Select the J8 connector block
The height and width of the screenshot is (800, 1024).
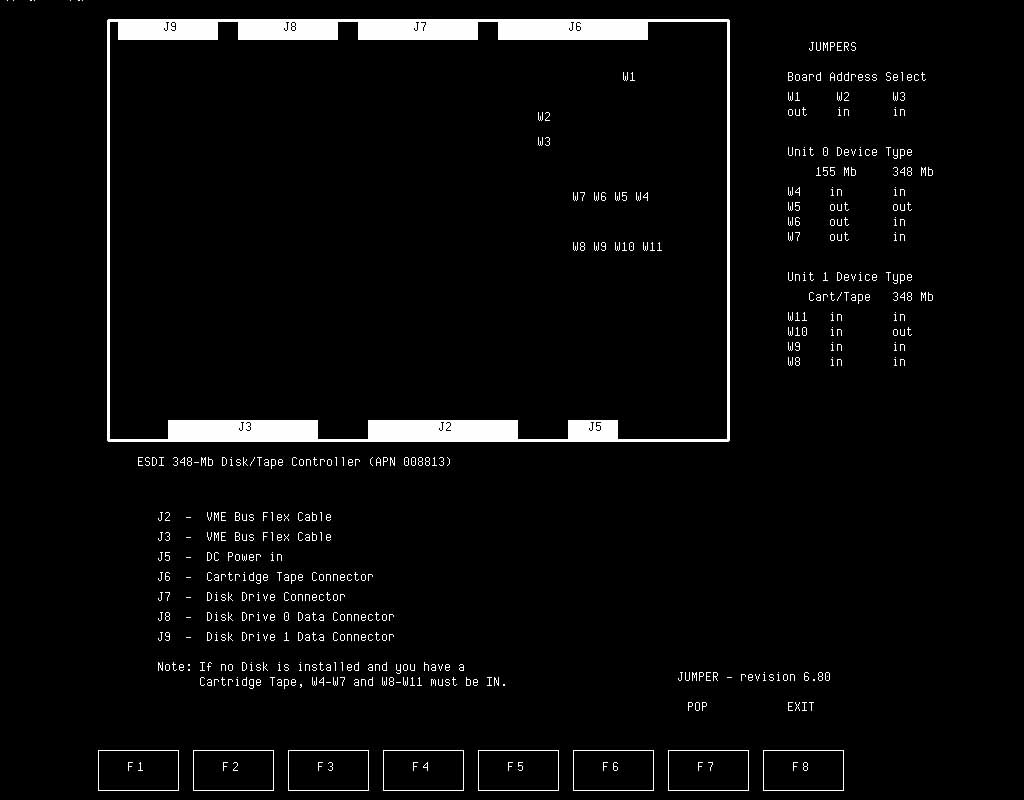point(288,29)
